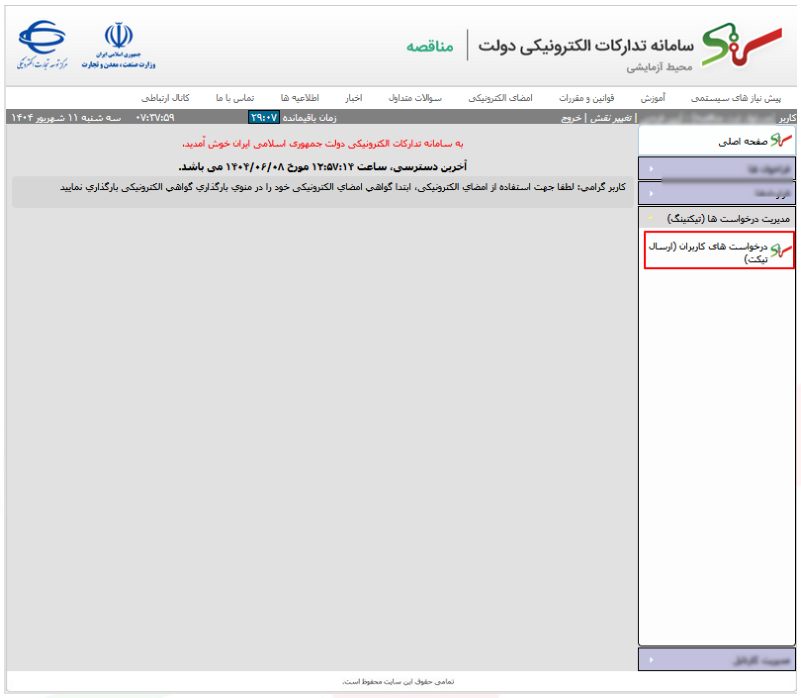This screenshot has height=698, width=801.
Task: Click the Ministry of Industry emblem logo
Action: [119, 45]
